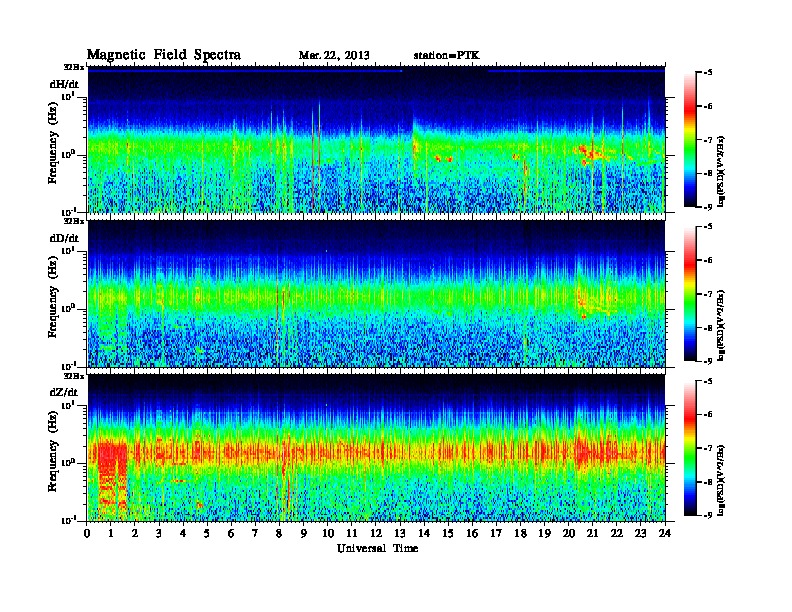The image size is (792, 612).
Task: Click the hour 2 tick label on the time axis
Action: [x=135, y=534]
